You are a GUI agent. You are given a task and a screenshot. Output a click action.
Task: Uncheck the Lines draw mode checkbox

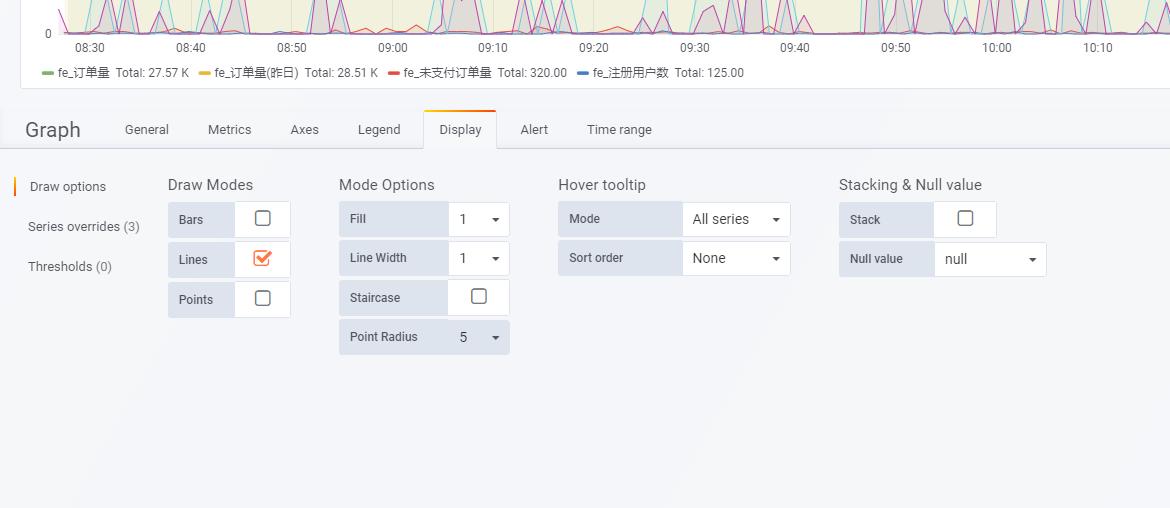click(262, 258)
